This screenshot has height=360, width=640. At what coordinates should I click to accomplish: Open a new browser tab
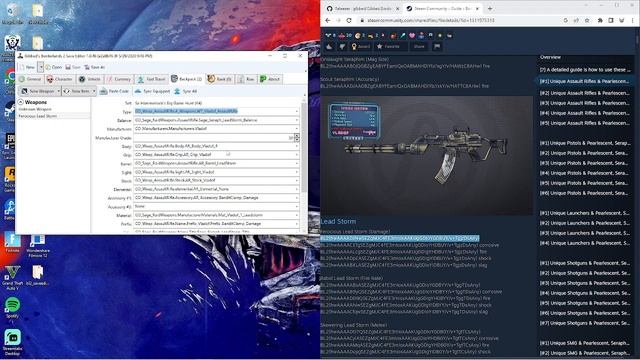click(x=490, y=9)
